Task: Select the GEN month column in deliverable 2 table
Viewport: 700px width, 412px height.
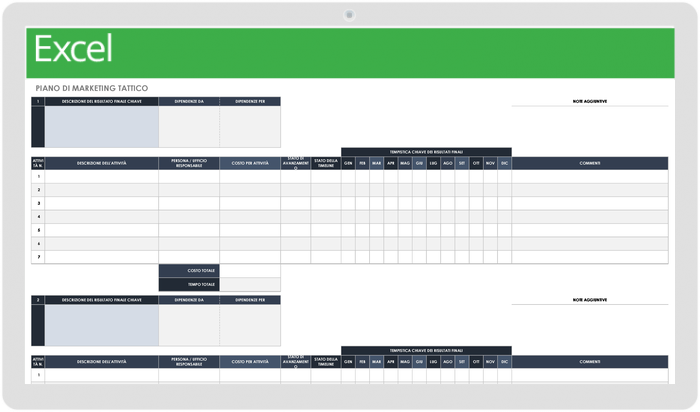Action: point(348,362)
